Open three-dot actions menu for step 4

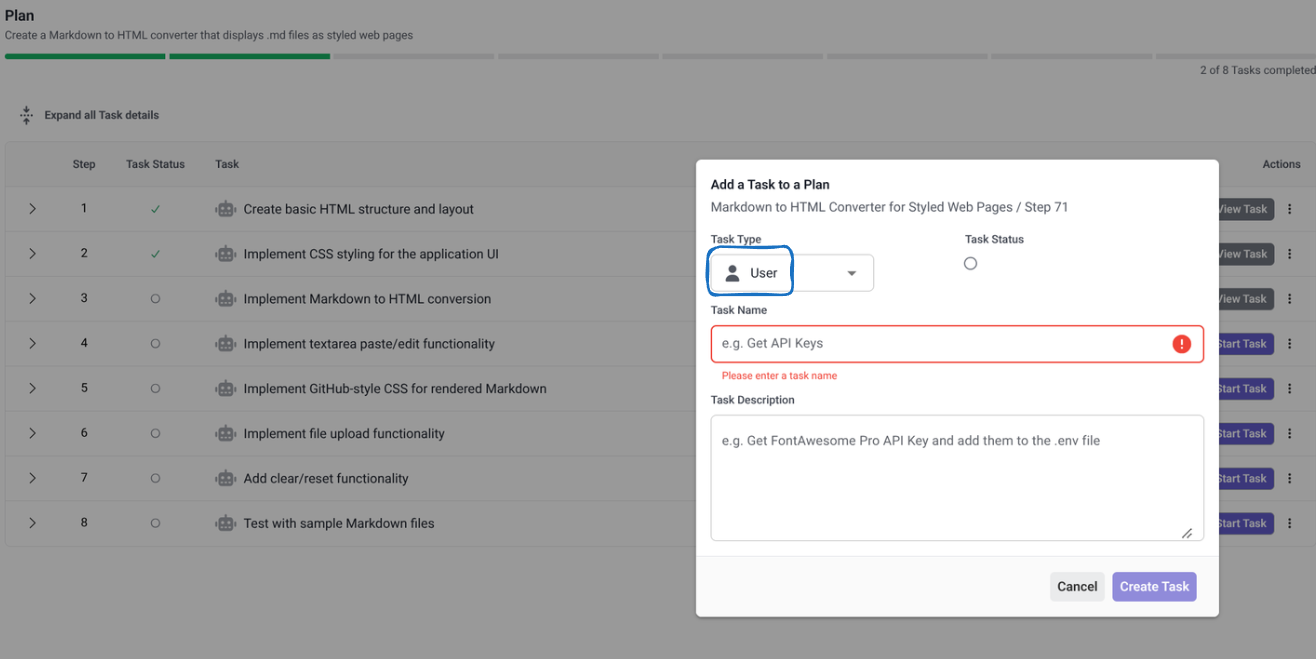point(1289,344)
